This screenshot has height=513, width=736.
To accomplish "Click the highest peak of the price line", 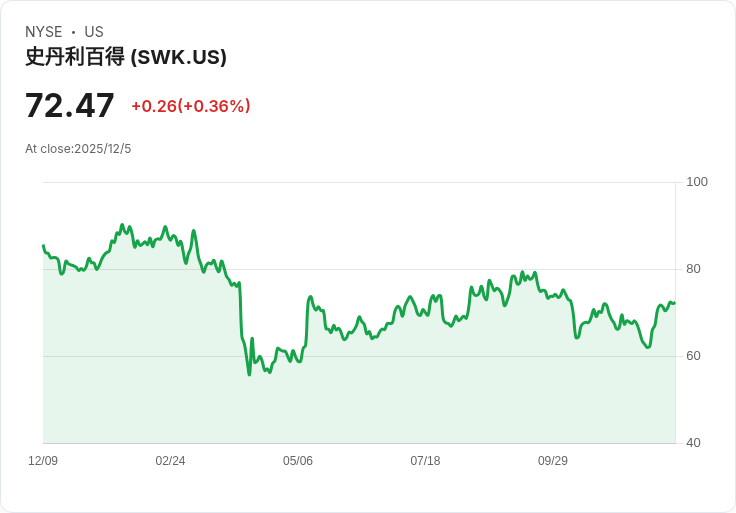I will pyautogui.click(x=122, y=225).
